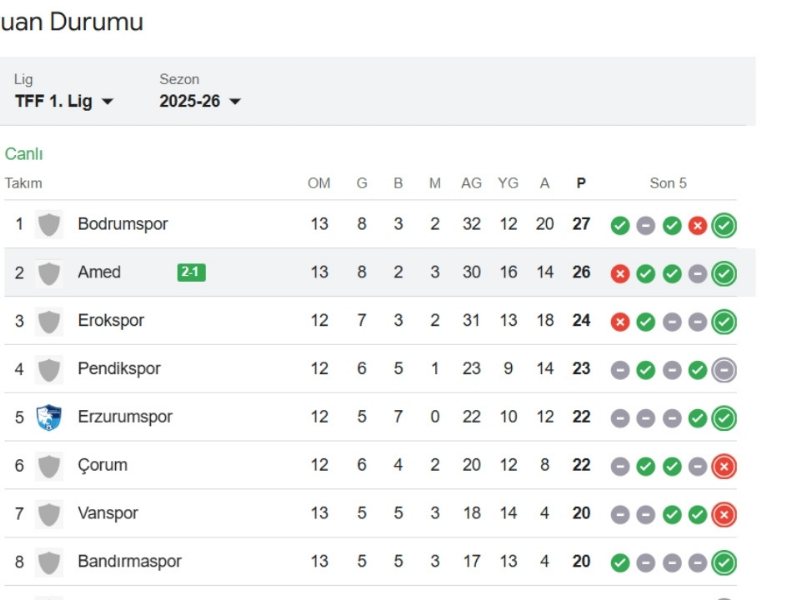Sort the table by the P points column
Screen dimensions: 800x600
tap(580, 183)
